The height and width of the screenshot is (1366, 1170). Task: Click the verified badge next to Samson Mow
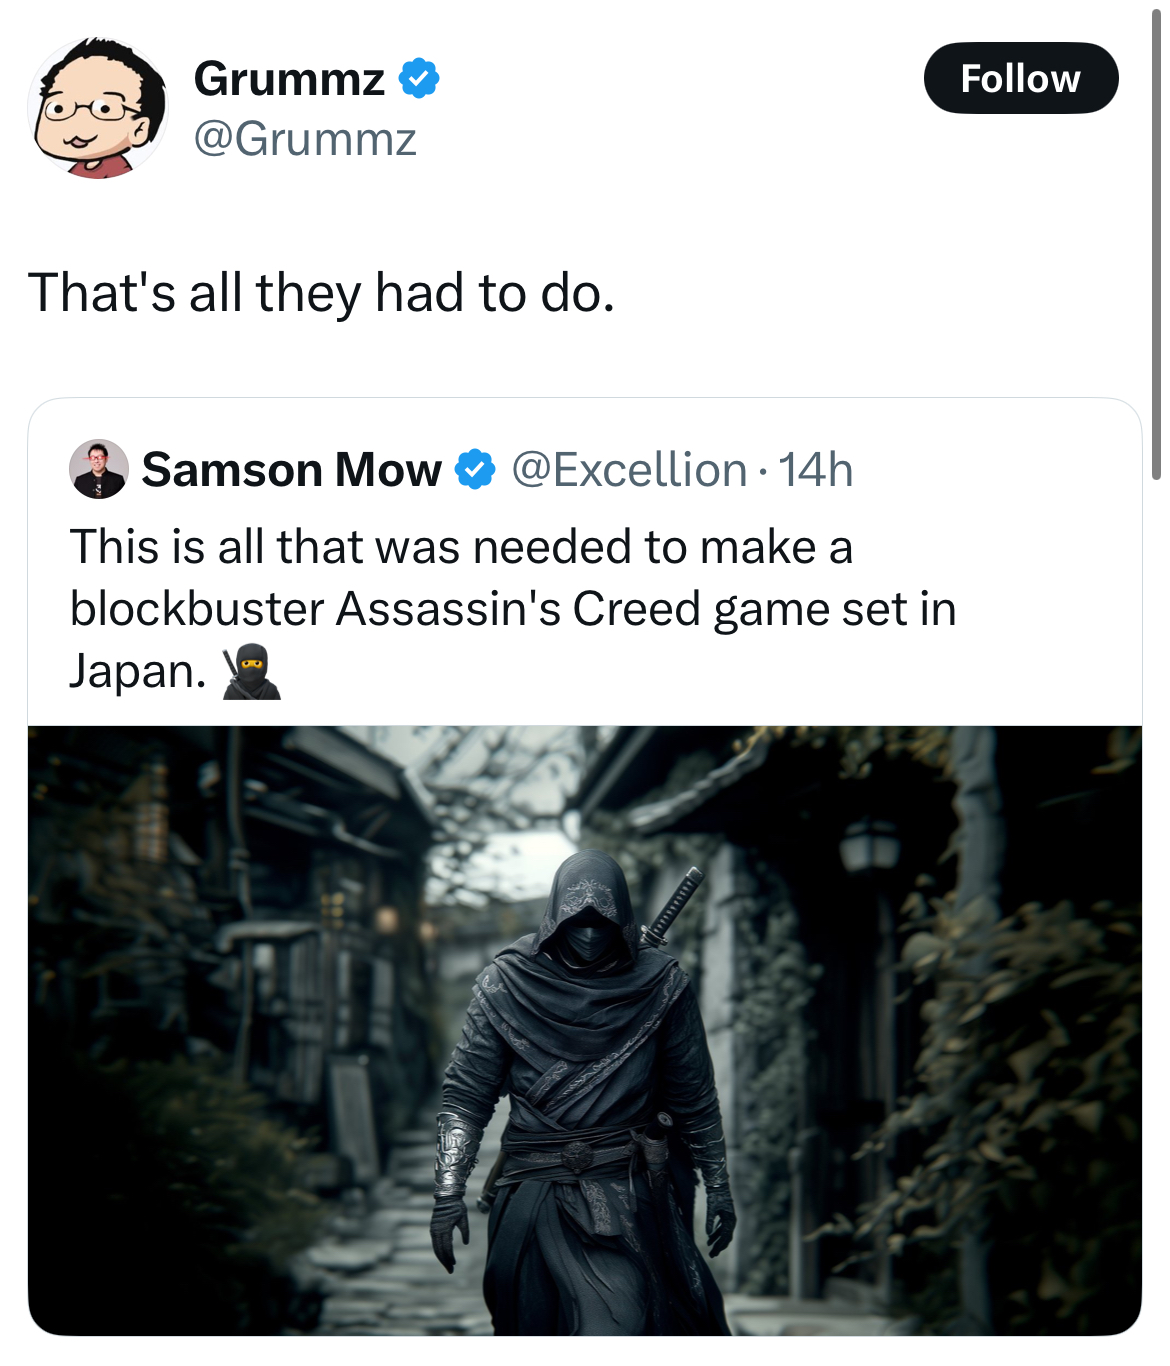[x=476, y=470]
